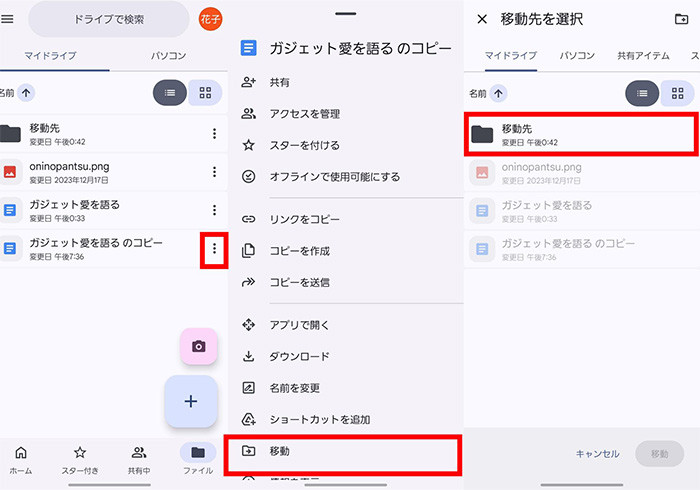This screenshot has height=490, width=700.
Task: Open the hamburger menu in Drive
Action: (x=7, y=19)
